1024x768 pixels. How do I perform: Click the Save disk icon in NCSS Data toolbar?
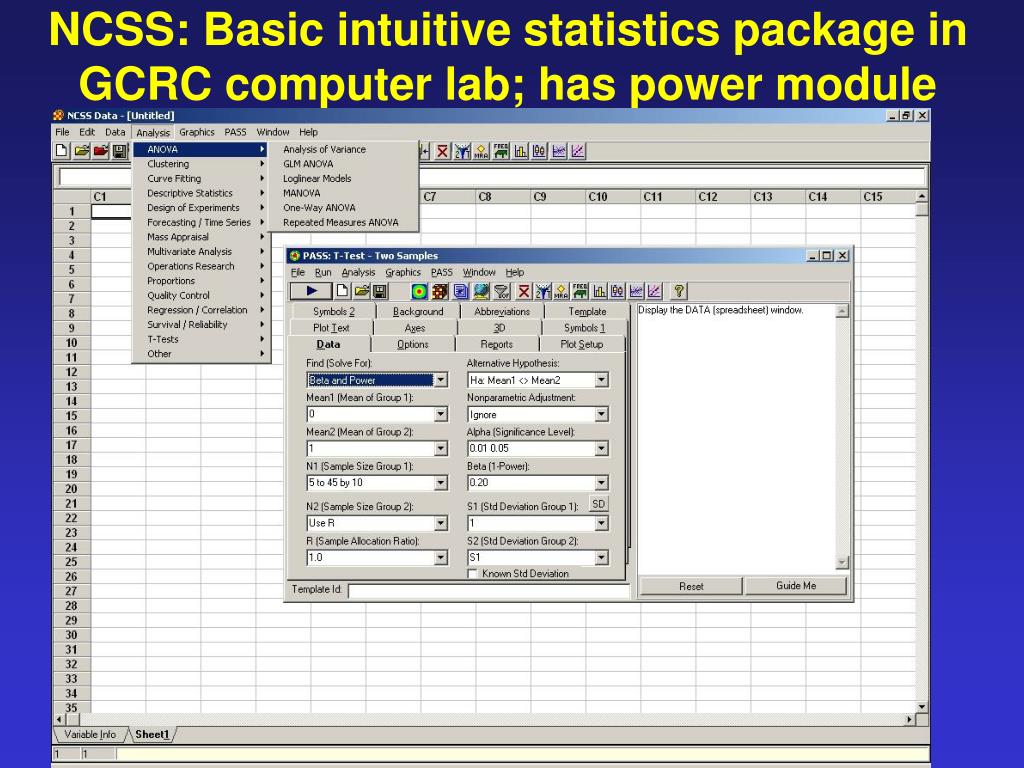pyautogui.click(x=120, y=151)
